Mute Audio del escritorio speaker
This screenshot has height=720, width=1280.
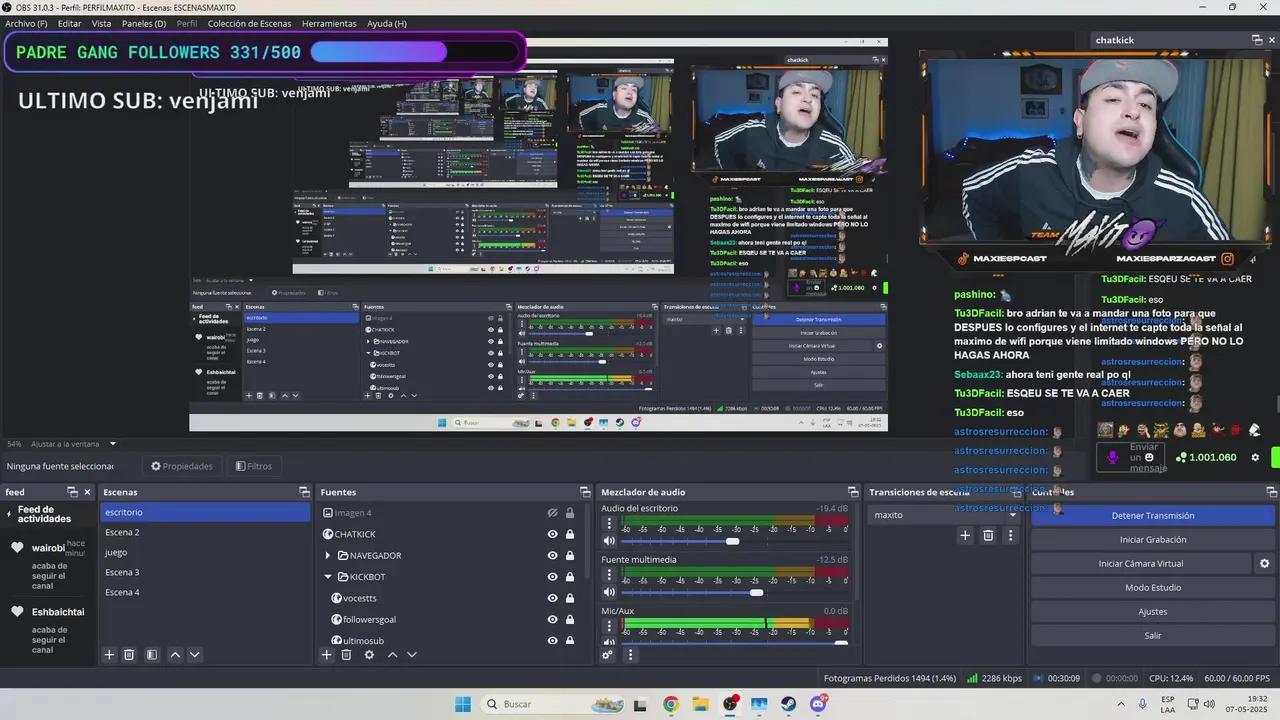[609, 541]
